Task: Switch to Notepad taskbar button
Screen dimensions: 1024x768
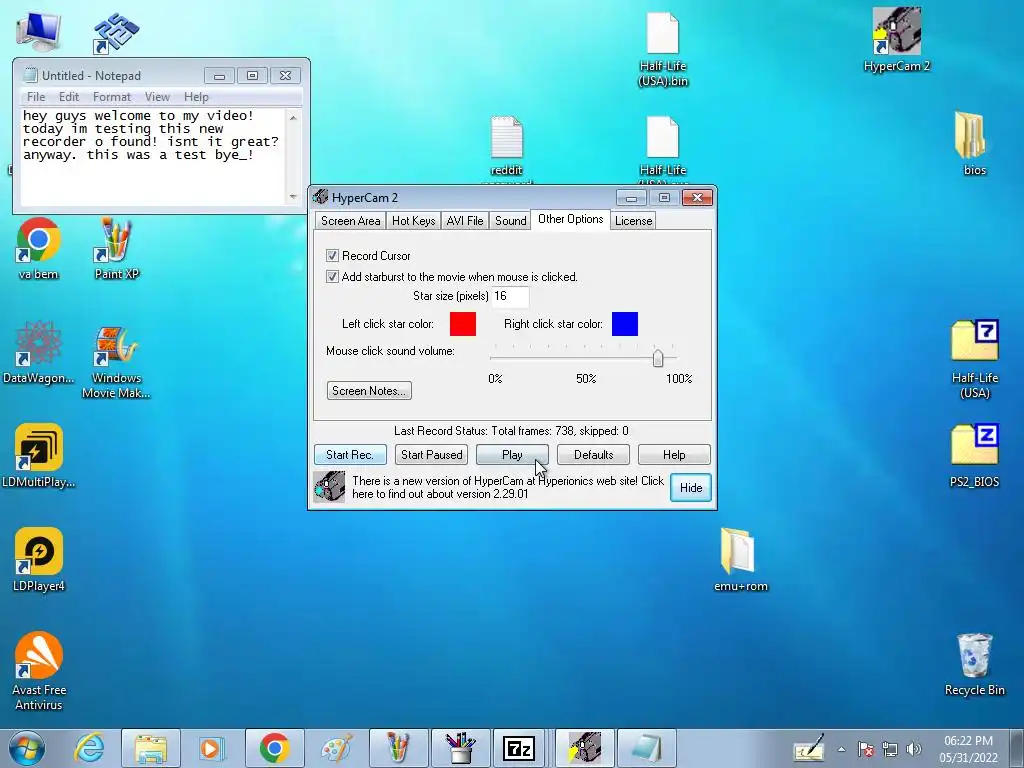Action: pyautogui.click(x=647, y=748)
